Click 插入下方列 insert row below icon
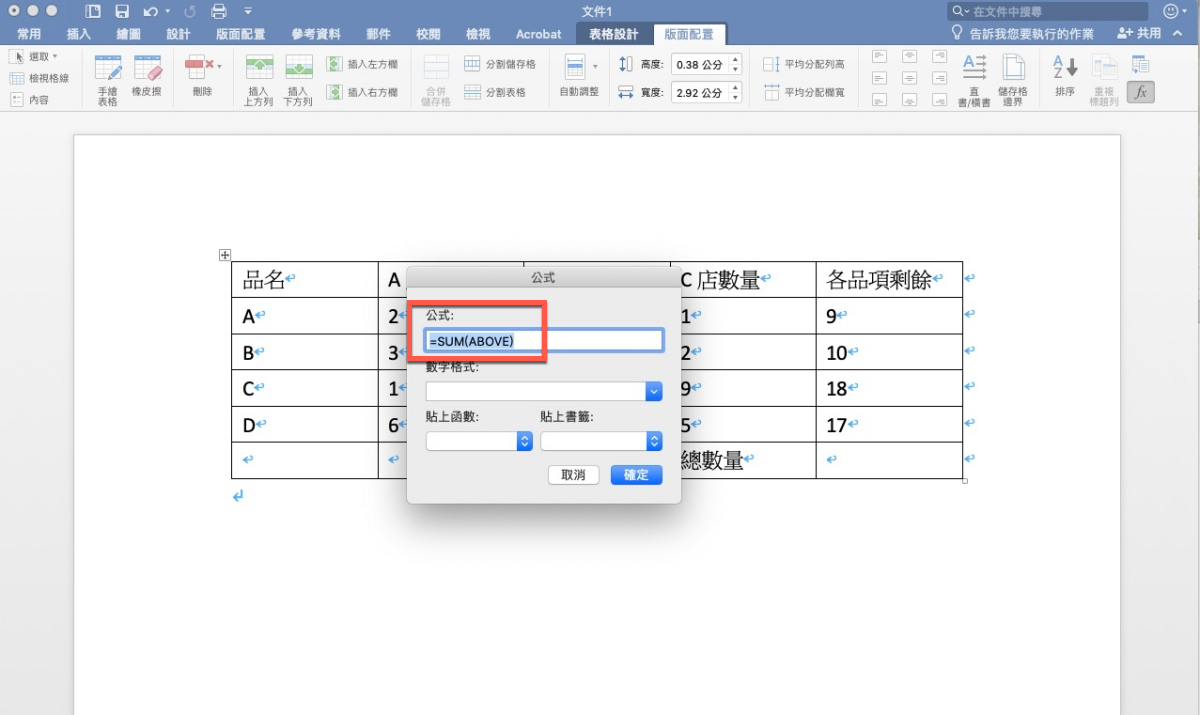1200x715 pixels. point(298,80)
